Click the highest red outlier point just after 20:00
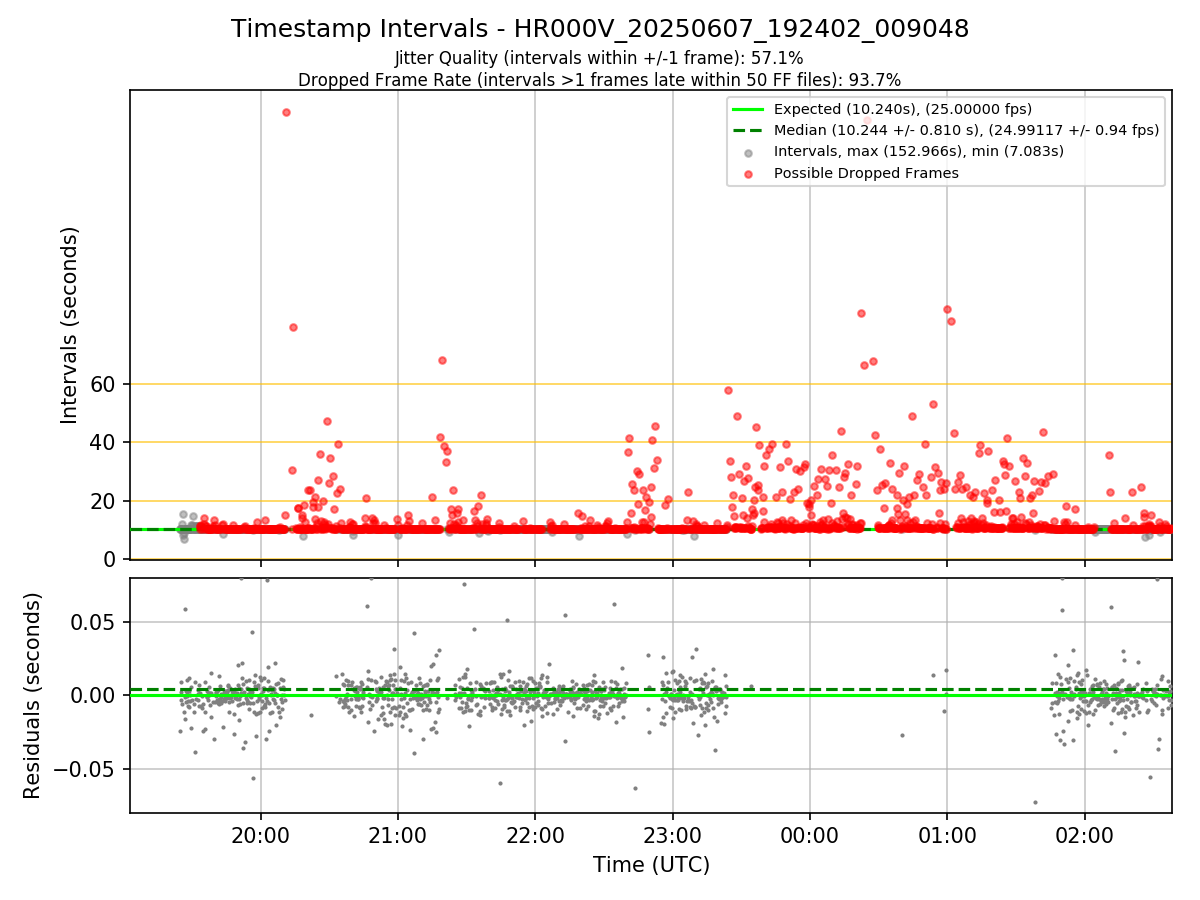Viewport: 1200px width, 900px height. [286, 112]
